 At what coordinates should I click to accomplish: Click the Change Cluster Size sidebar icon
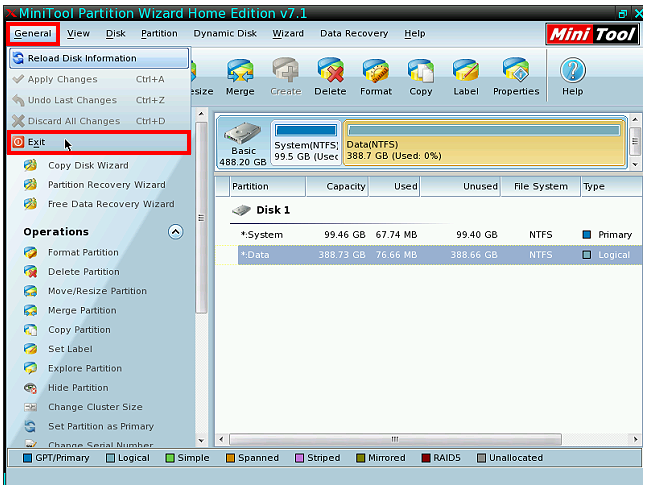30,407
